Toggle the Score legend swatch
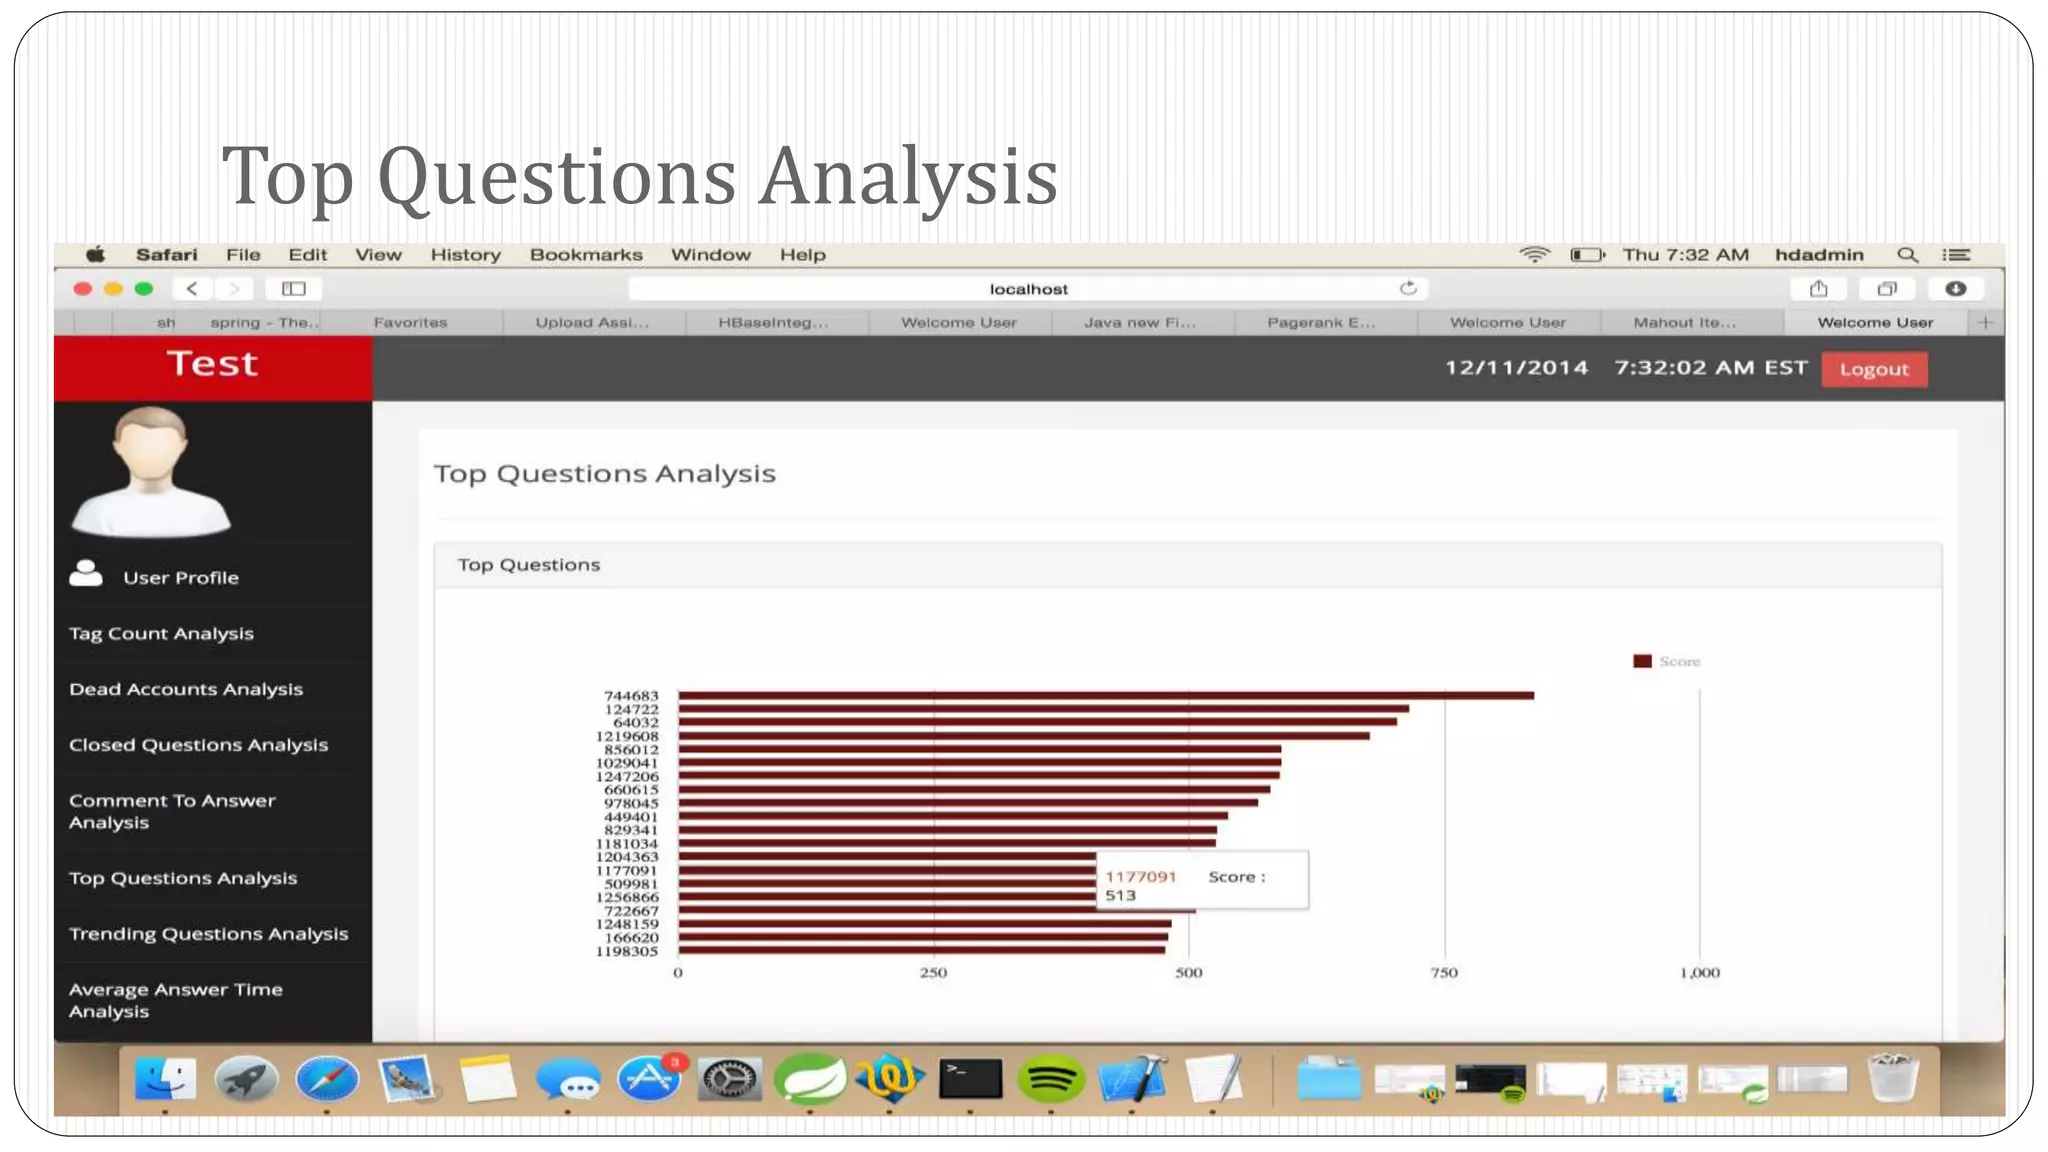Image resolution: width=2048 pixels, height=1152 pixels. (1641, 661)
